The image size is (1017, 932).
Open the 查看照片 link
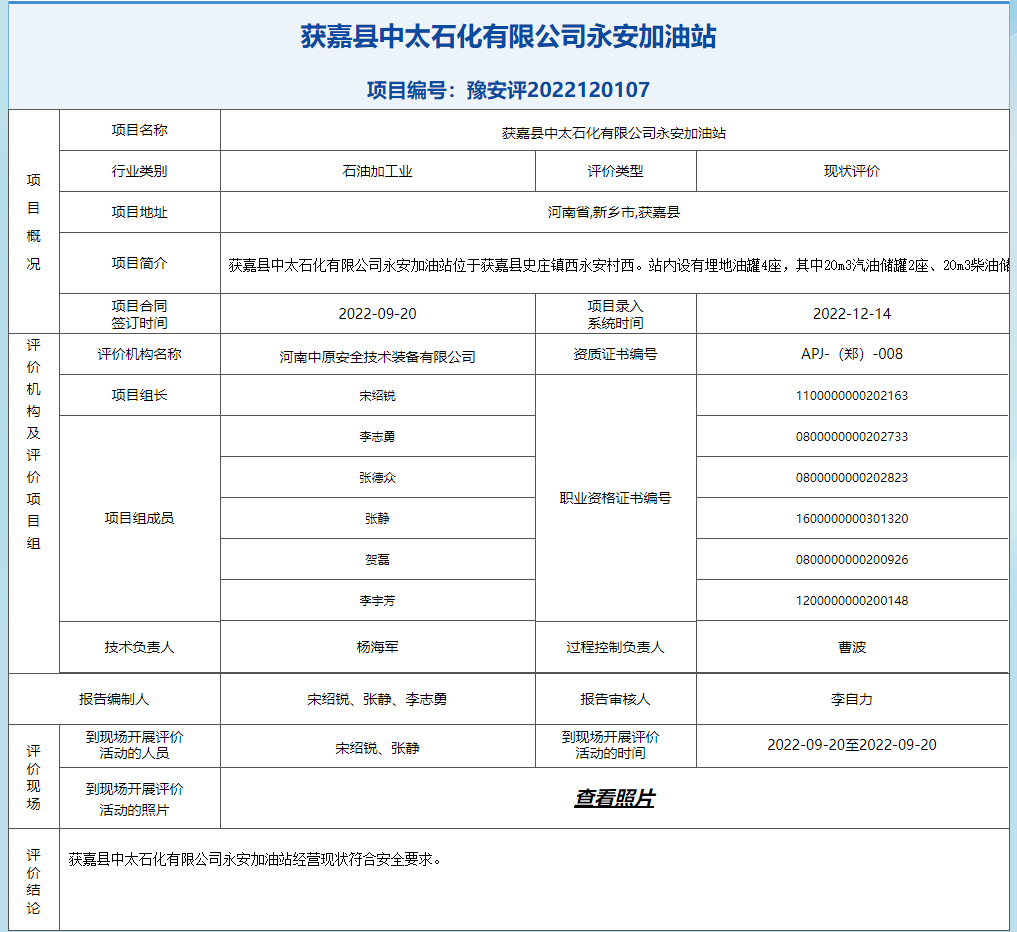coord(614,798)
